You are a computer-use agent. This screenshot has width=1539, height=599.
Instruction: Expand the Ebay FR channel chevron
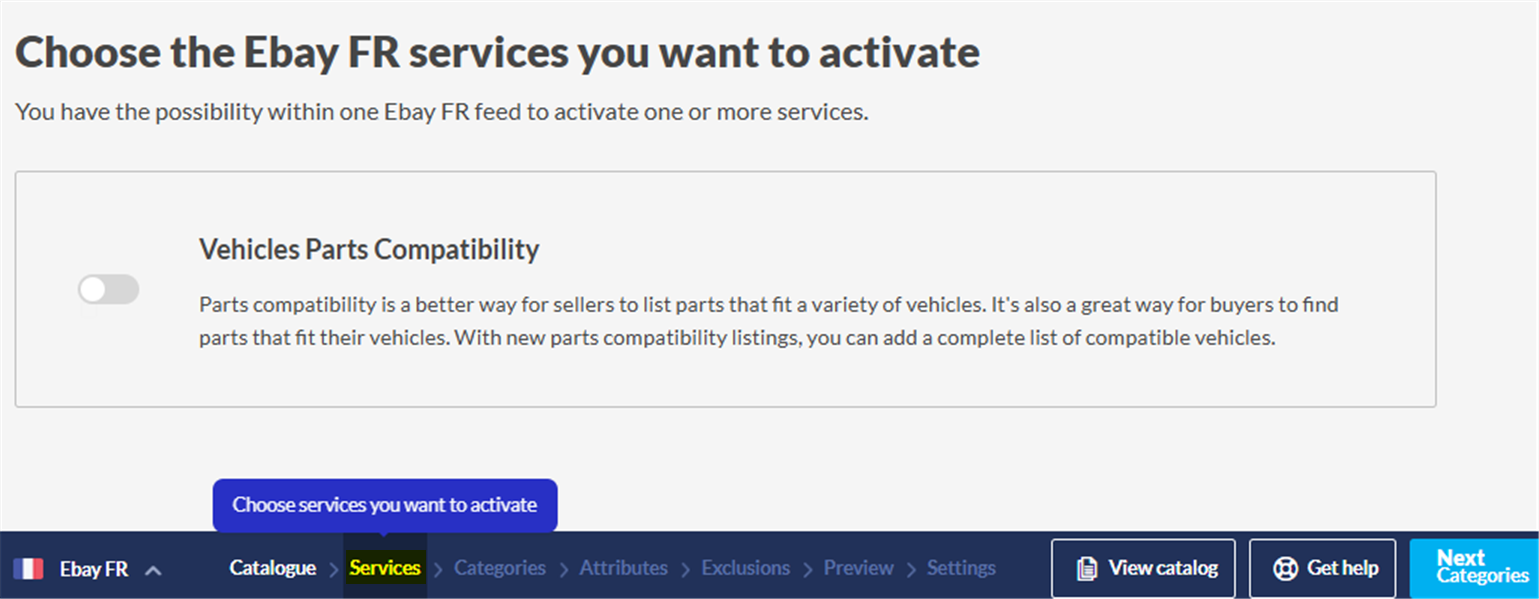tap(153, 570)
